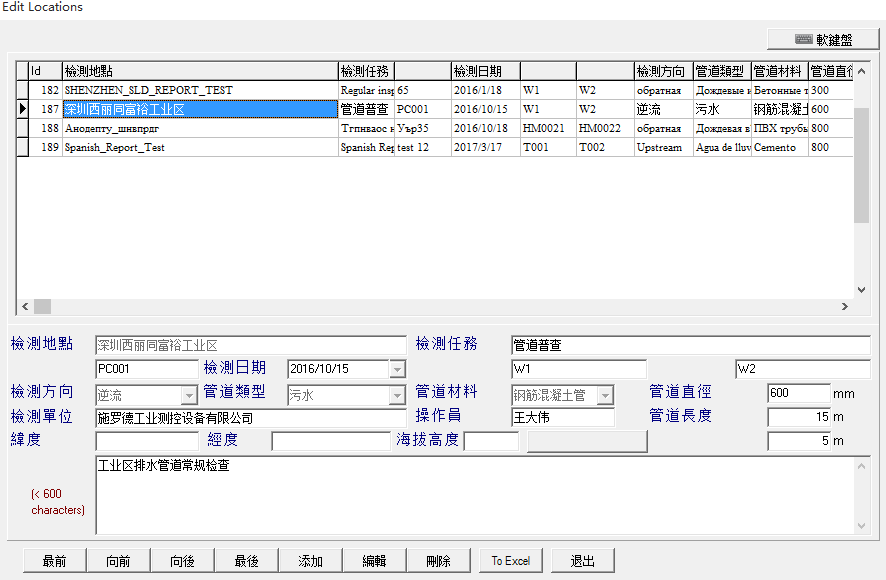Select the Spanish_Report_Test row
This screenshot has width=886, height=580.
point(200,147)
